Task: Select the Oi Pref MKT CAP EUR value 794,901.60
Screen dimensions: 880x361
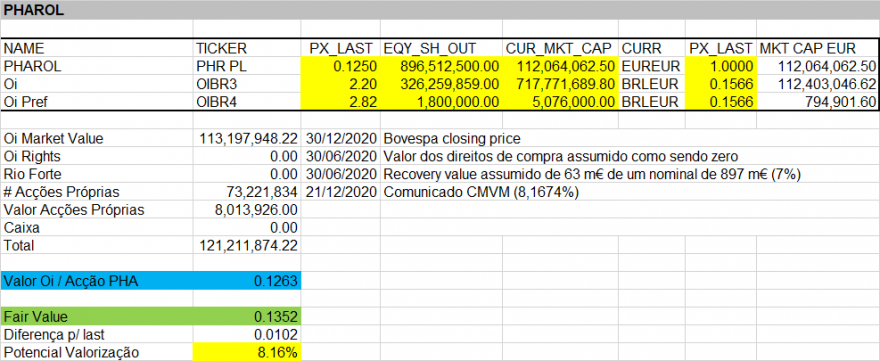Action: [818, 102]
